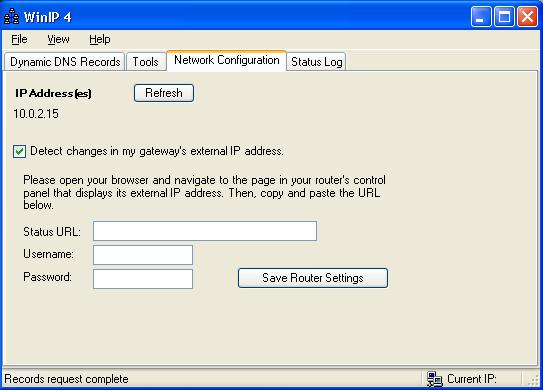
Task: Click into the Username field
Action: (x=143, y=255)
